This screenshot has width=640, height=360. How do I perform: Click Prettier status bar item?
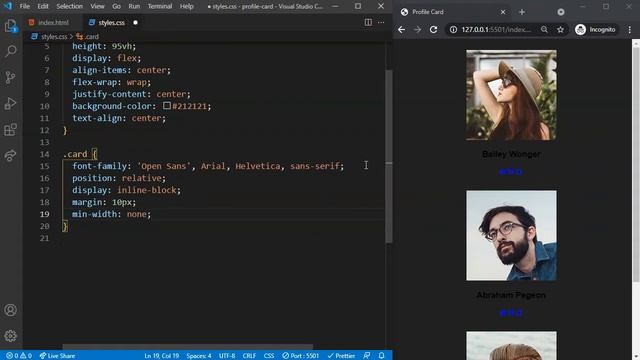(x=341, y=356)
